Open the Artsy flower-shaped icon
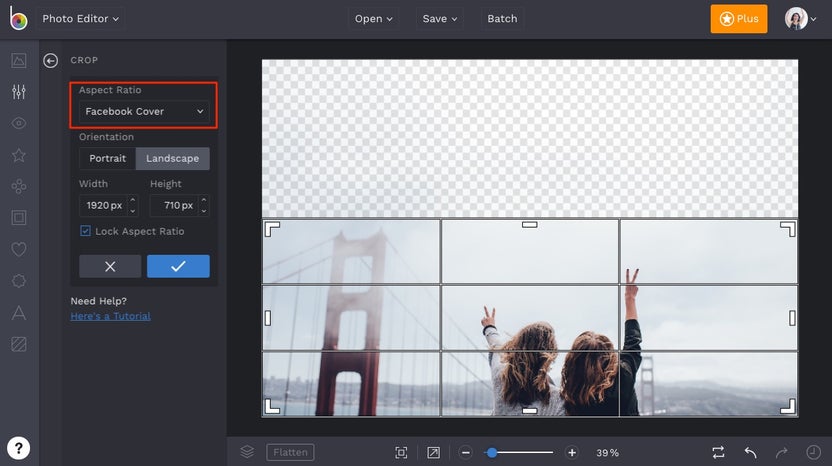This screenshot has height=466, width=832. click(19, 186)
